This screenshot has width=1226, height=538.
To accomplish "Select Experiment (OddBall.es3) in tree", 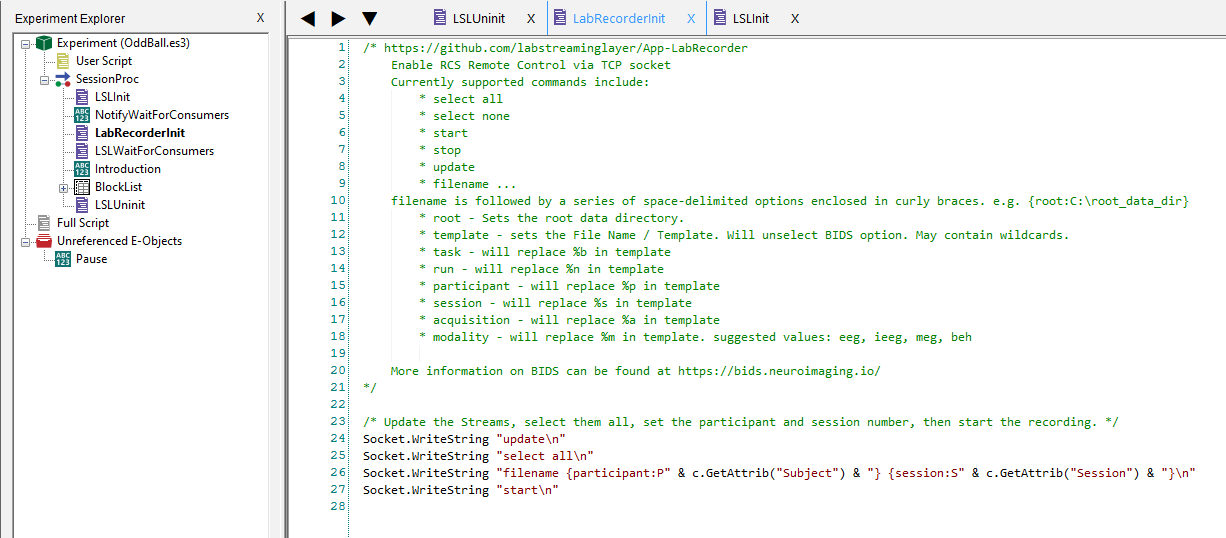I will coord(123,43).
